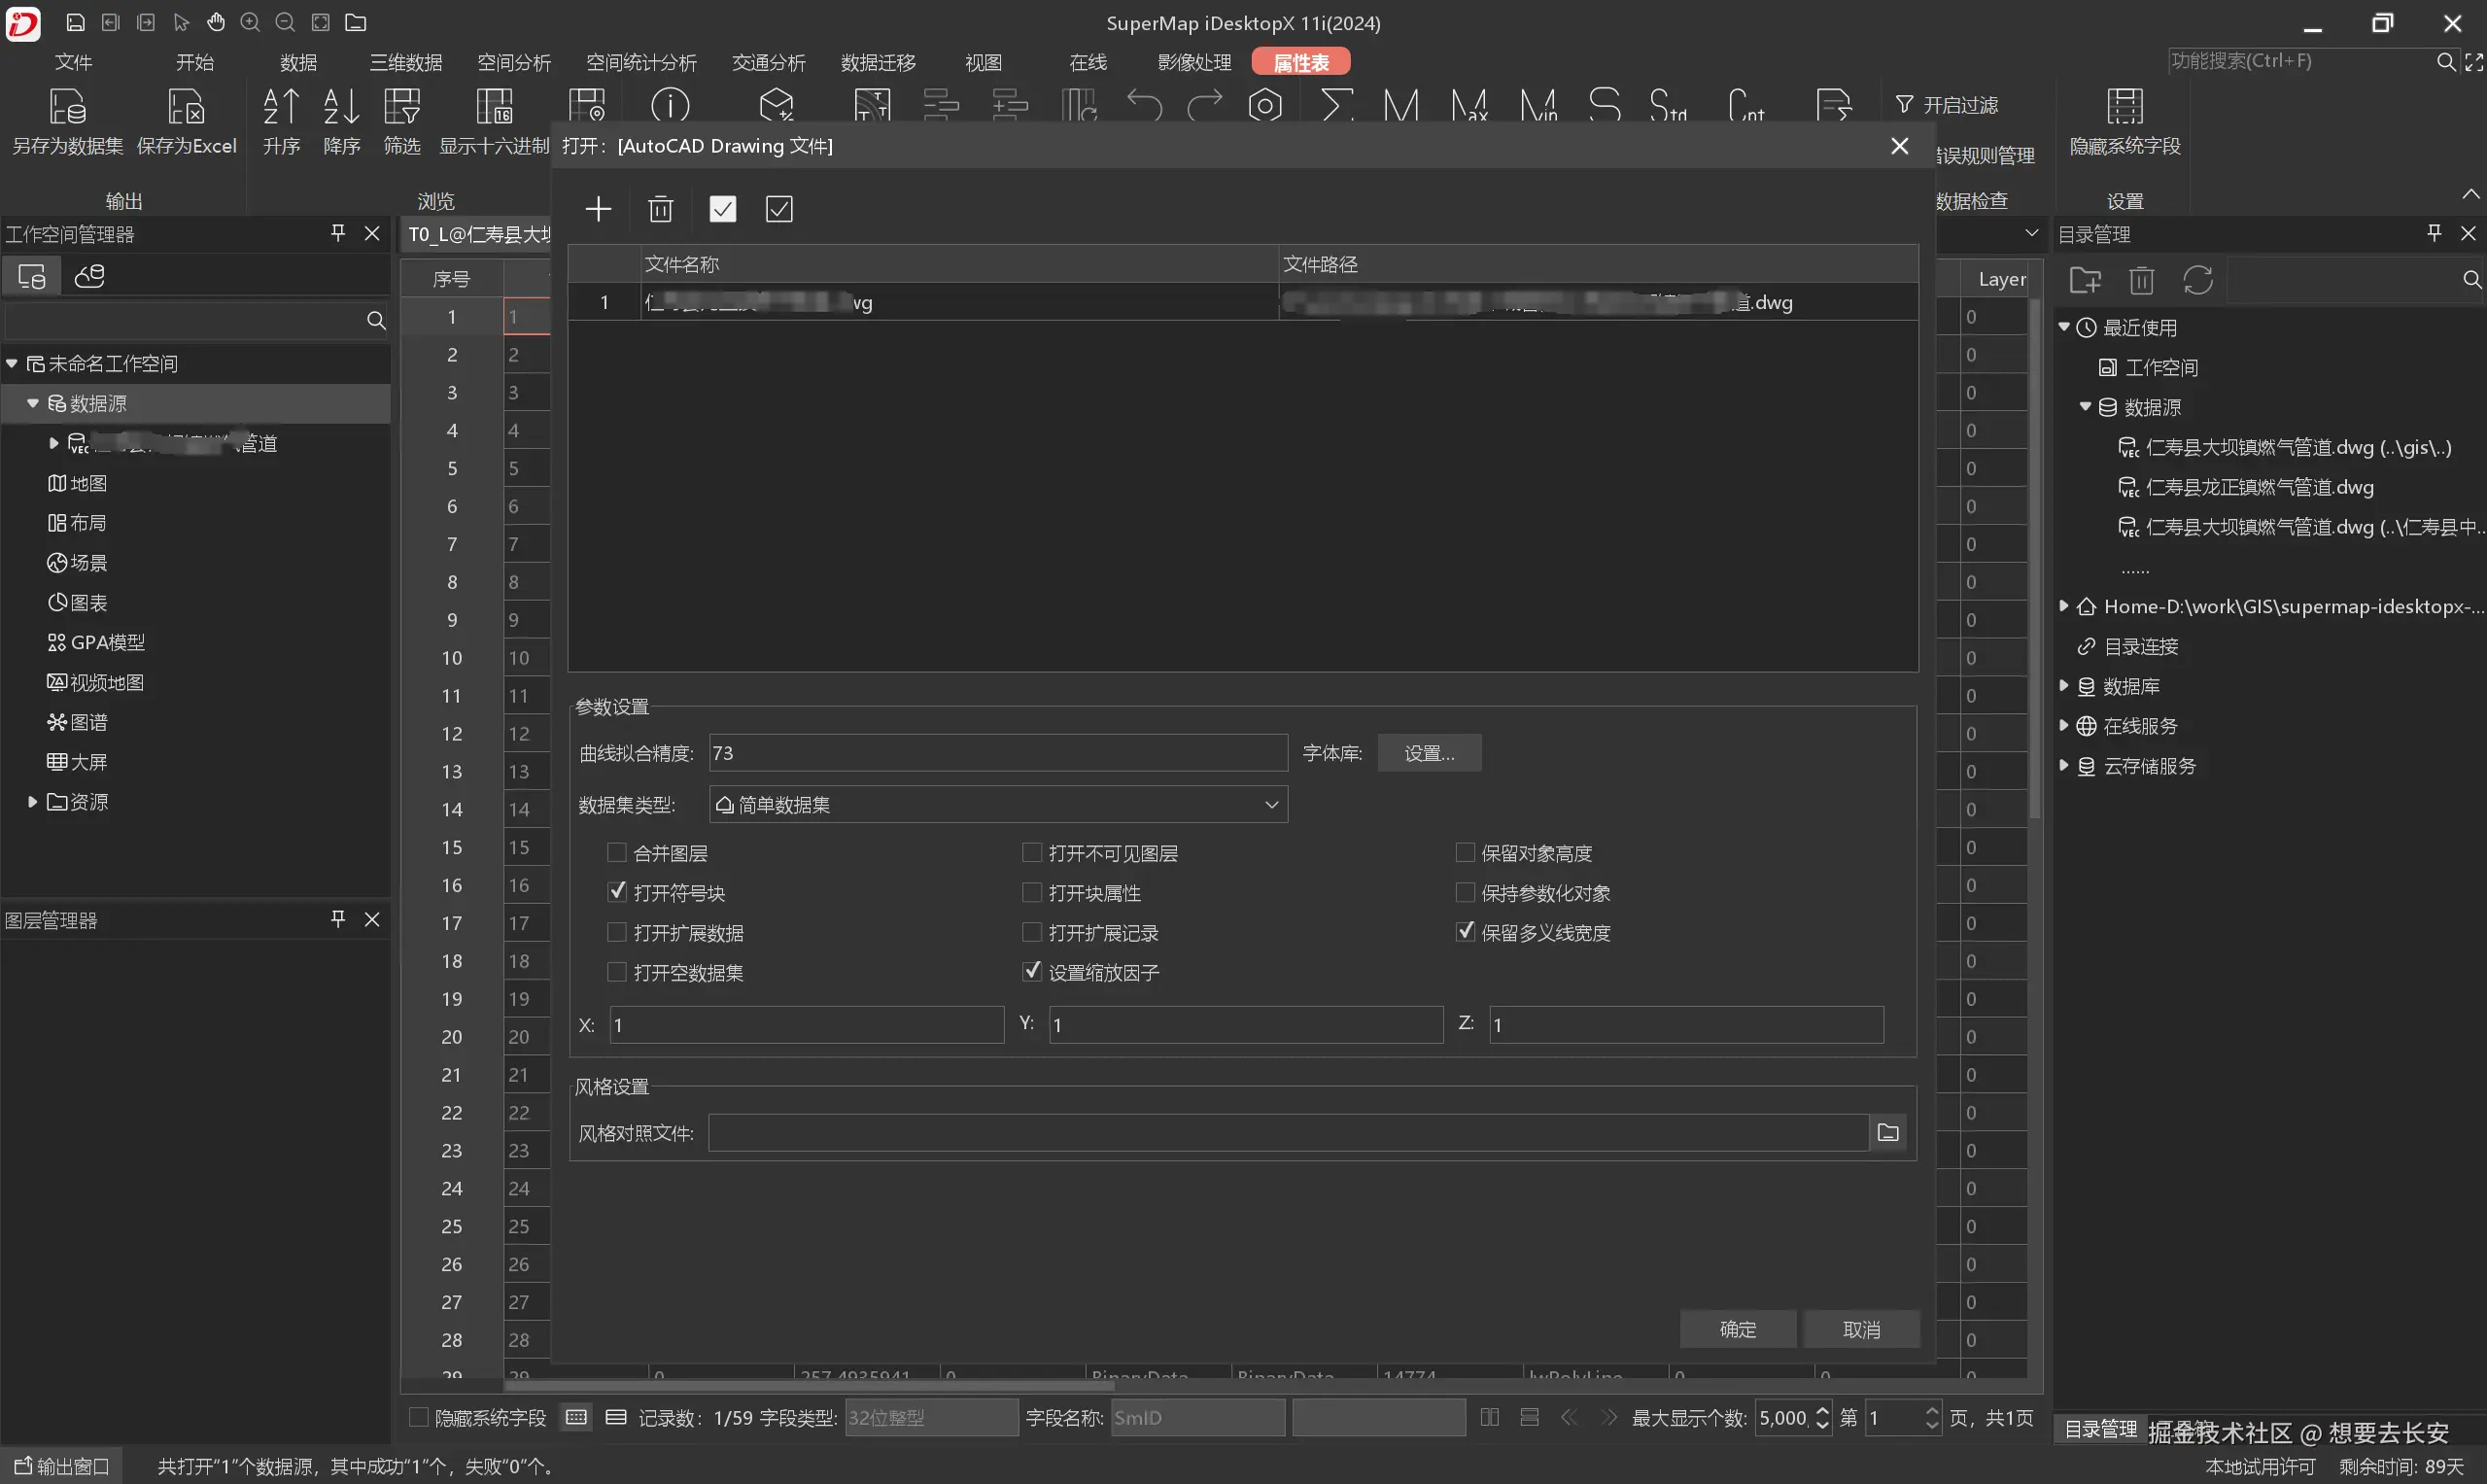Add a file with the plus icon

(x=598, y=209)
